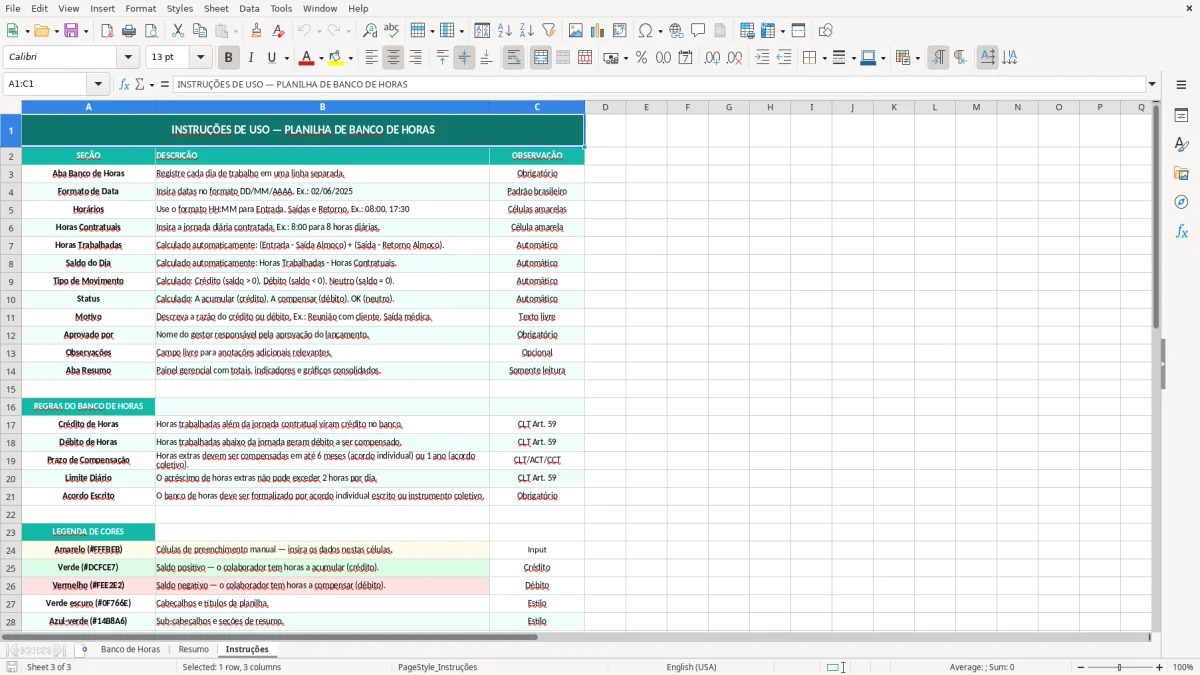The height and width of the screenshot is (675, 1200).
Task: Open the Sheet menu
Action: [216, 8]
